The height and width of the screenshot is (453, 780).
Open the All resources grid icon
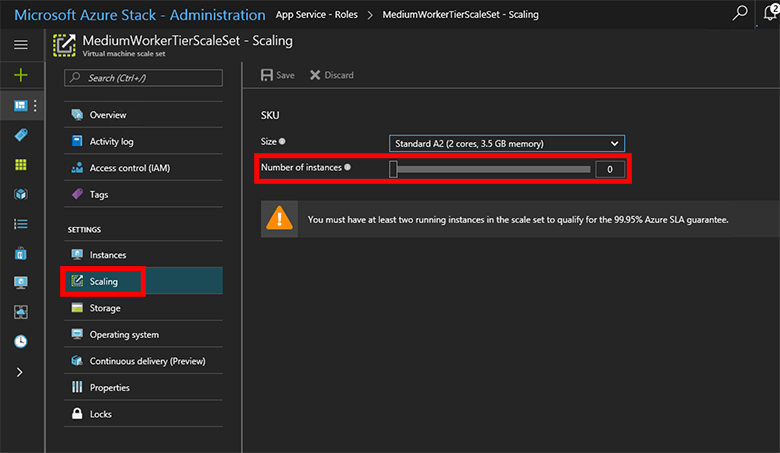[21, 165]
